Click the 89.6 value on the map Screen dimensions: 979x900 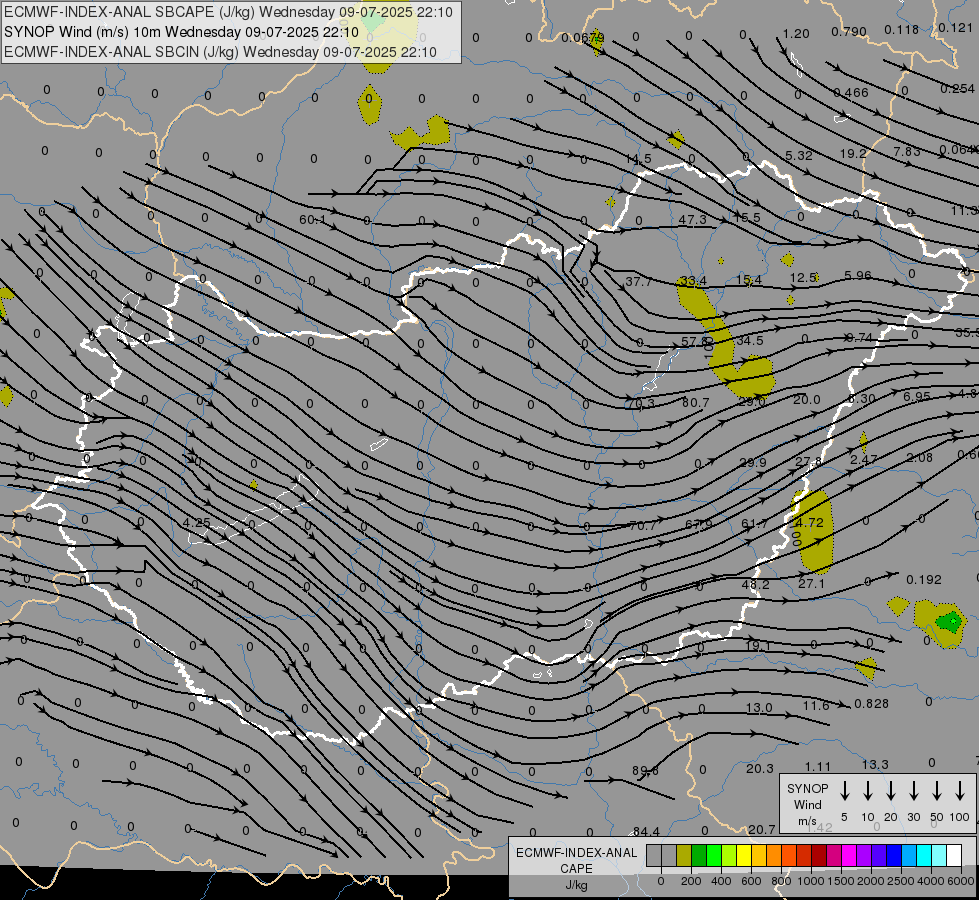coord(645,771)
